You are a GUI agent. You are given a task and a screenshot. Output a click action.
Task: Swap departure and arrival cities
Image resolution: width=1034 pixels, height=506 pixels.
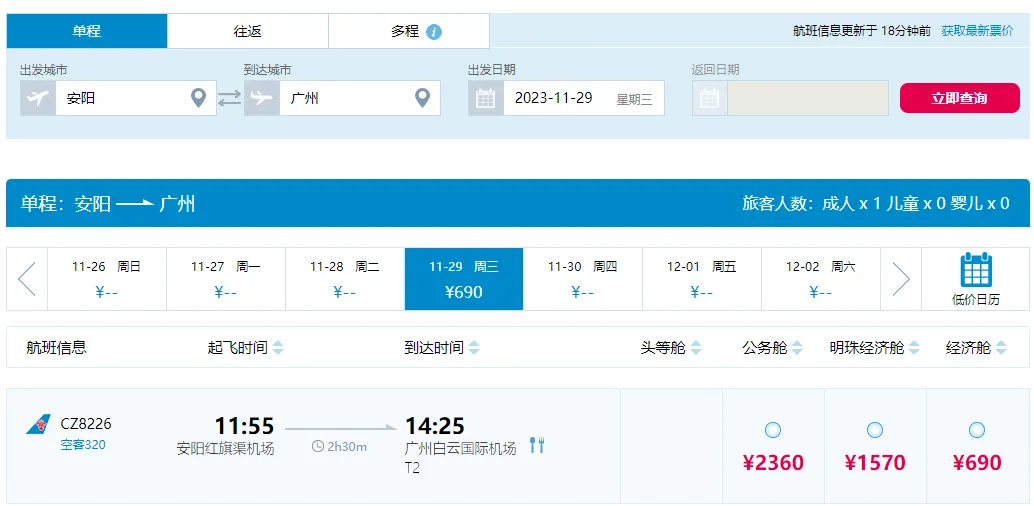point(230,98)
